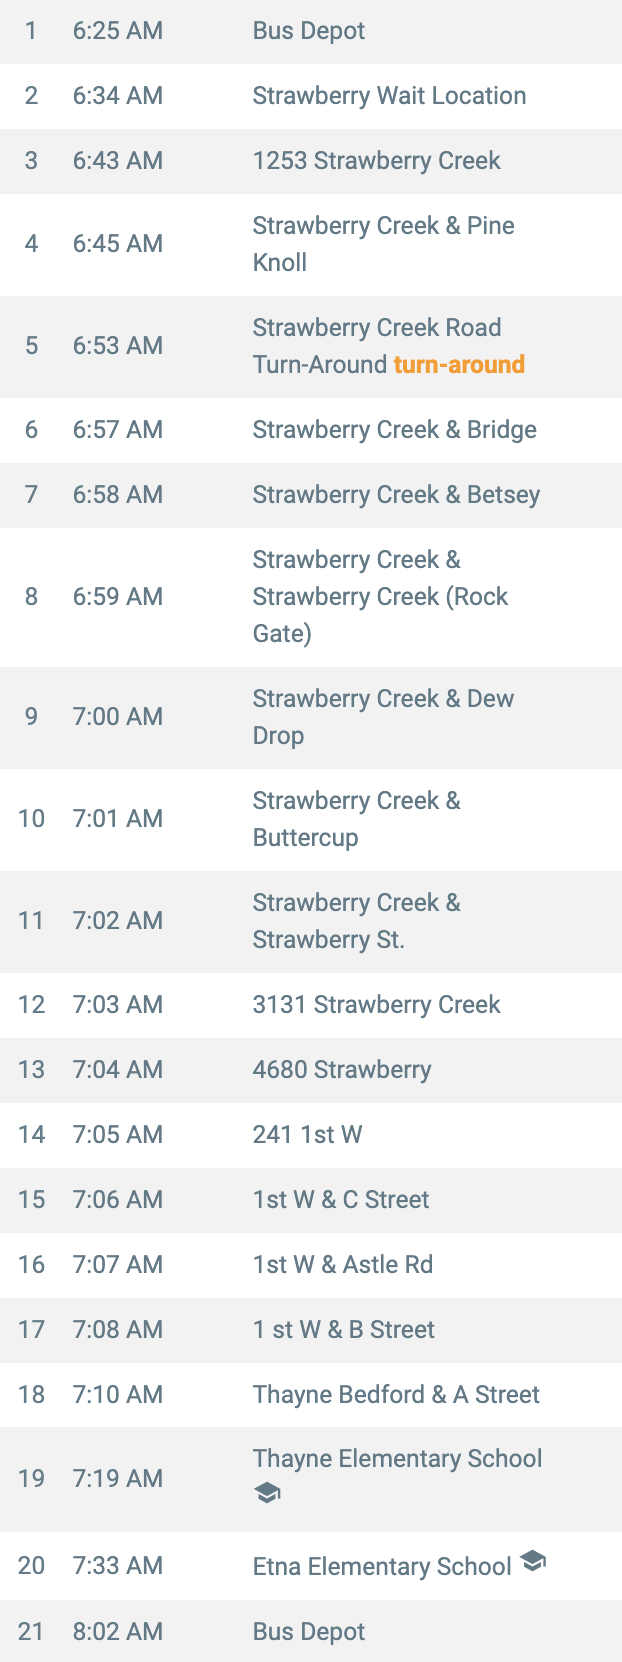Viewport: 622px width, 1662px height.
Task: Choose the Strawberry Creek & Pine Knoll stop
Action: point(311,245)
